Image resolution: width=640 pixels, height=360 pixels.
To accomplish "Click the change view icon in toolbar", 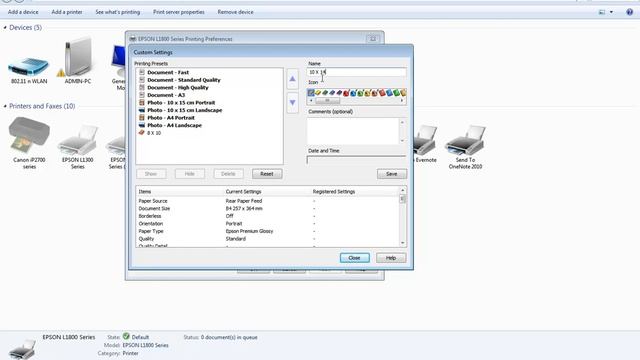I will 602,12.
